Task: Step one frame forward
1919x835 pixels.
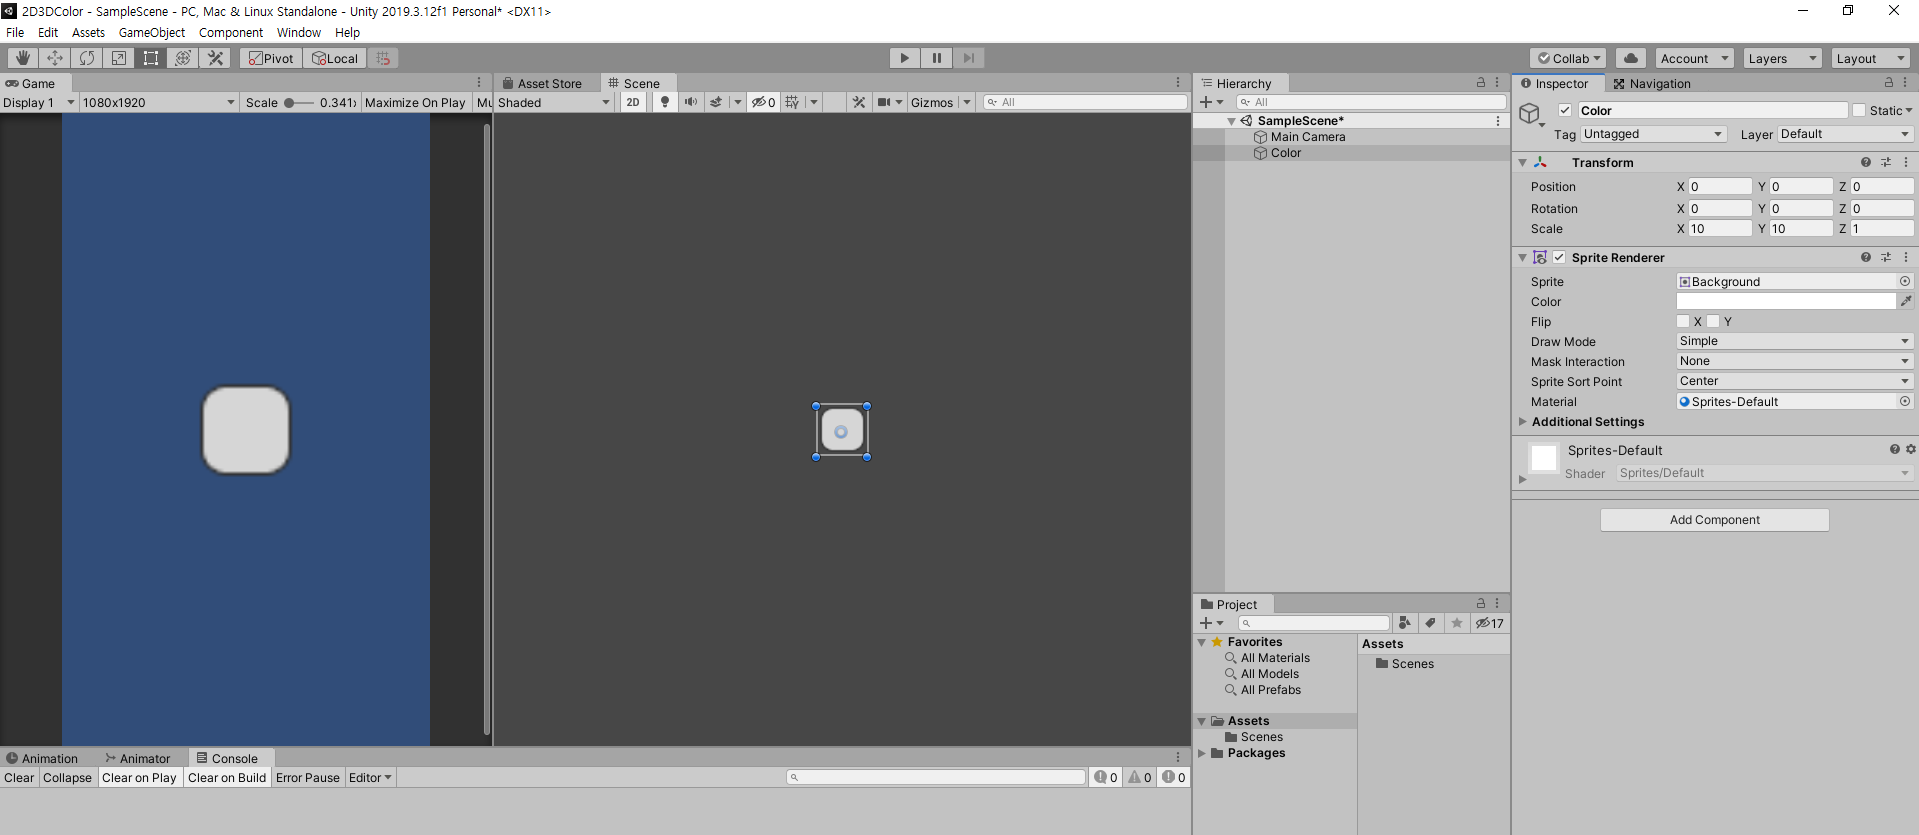Action: [968, 58]
